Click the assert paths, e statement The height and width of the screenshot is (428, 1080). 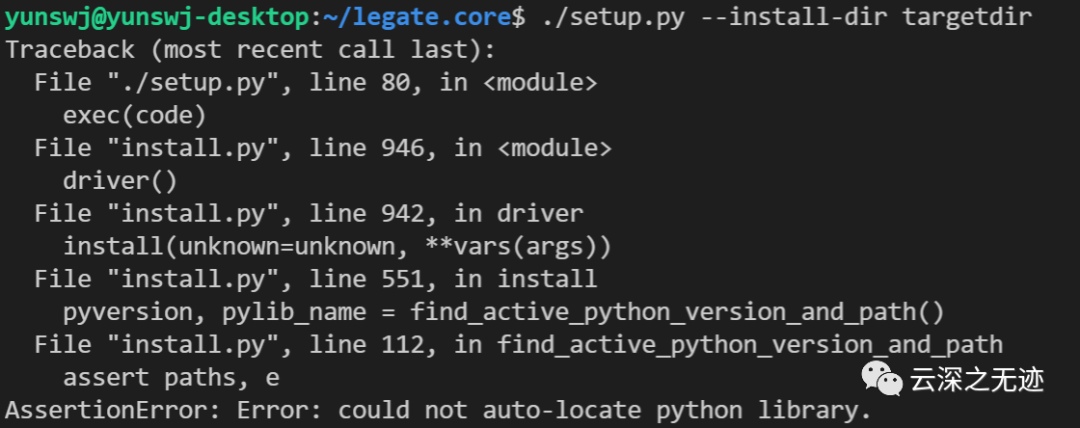(x=171, y=378)
